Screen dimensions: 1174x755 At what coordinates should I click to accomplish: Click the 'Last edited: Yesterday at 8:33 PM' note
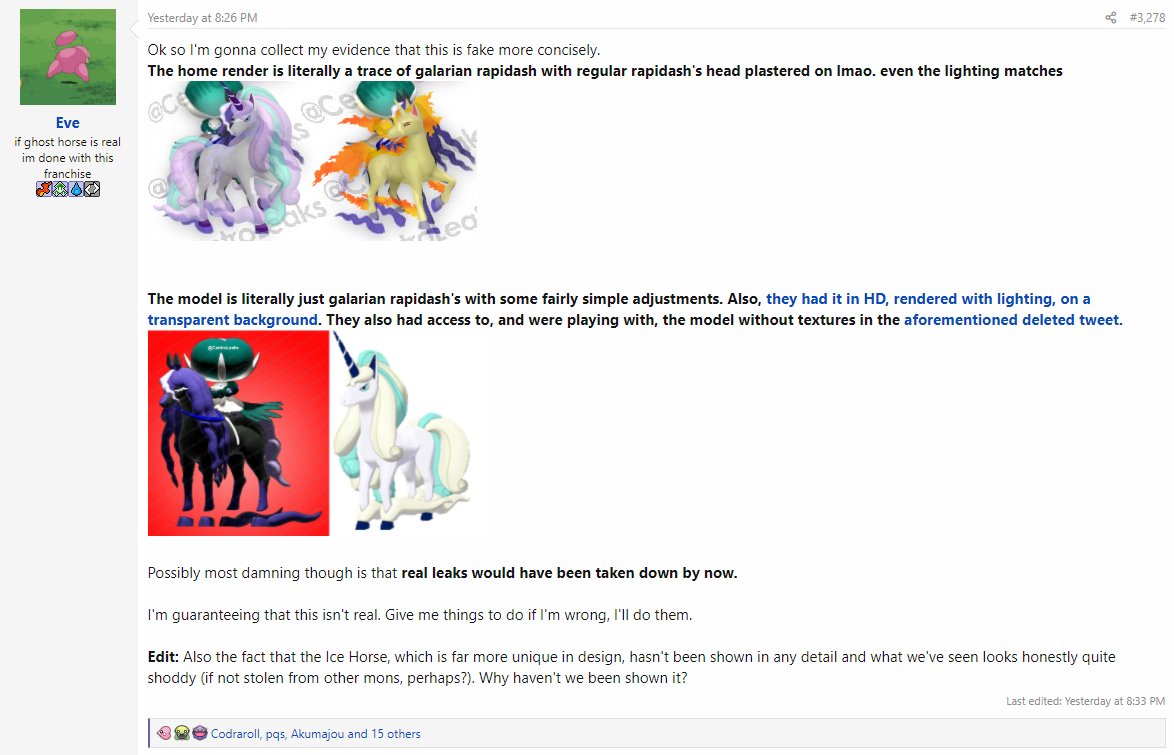pos(1085,701)
